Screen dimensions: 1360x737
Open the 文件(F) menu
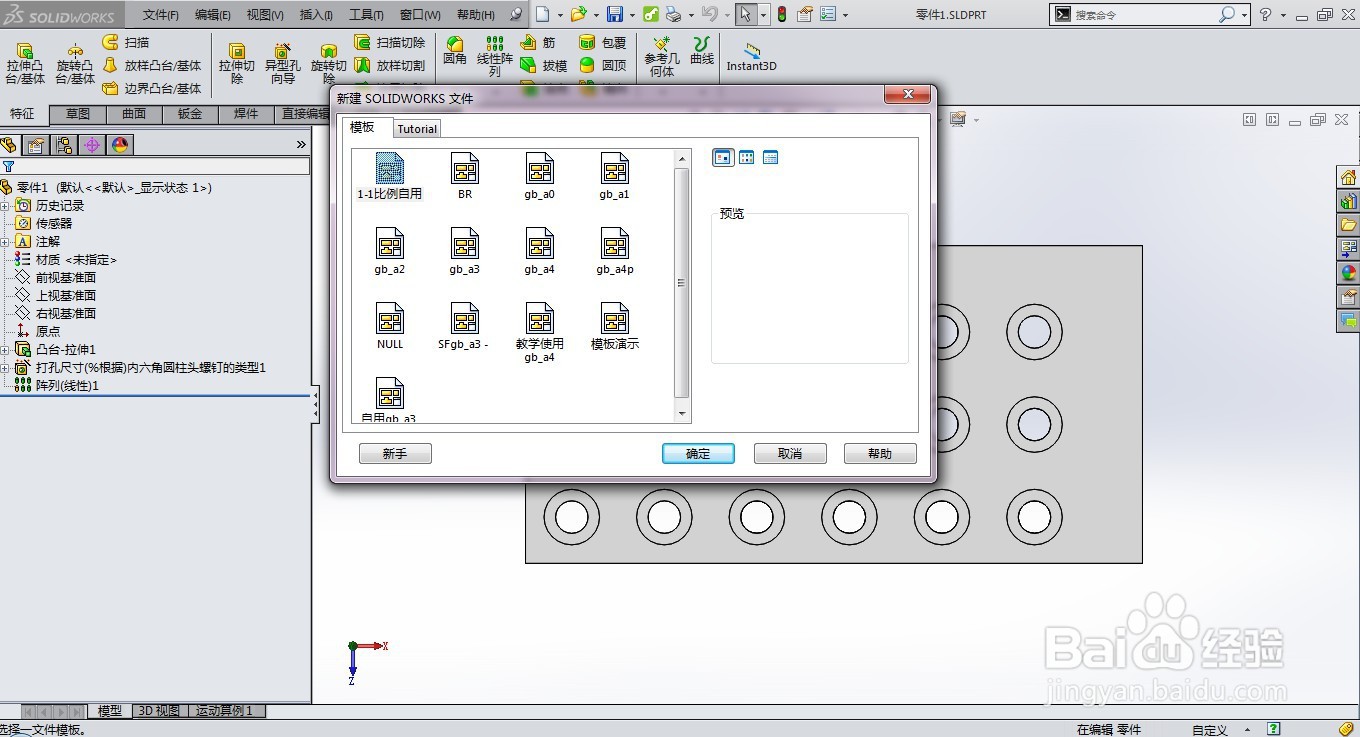pyautogui.click(x=161, y=15)
